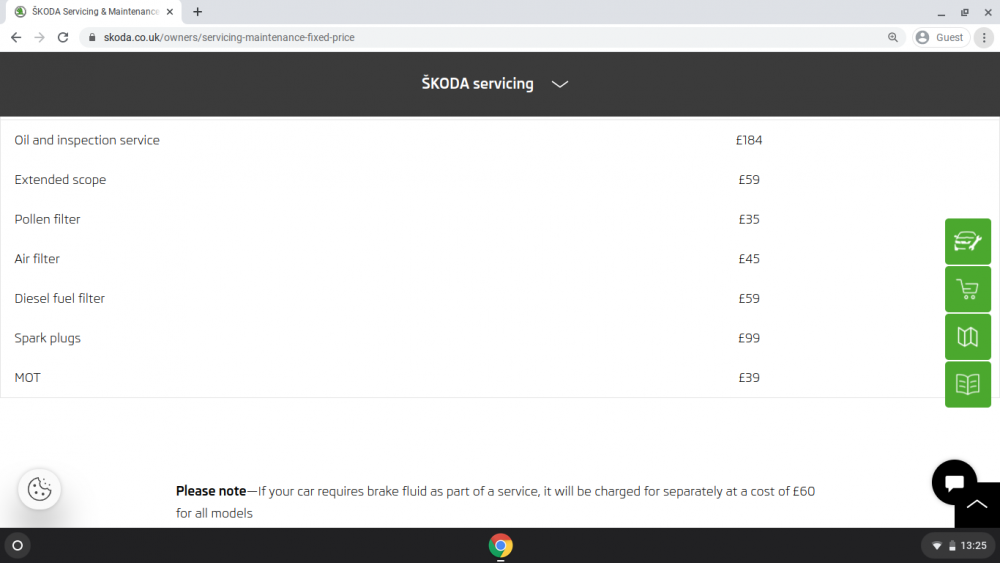Select the Air filter label
The height and width of the screenshot is (563, 1000).
[x=37, y=259]
